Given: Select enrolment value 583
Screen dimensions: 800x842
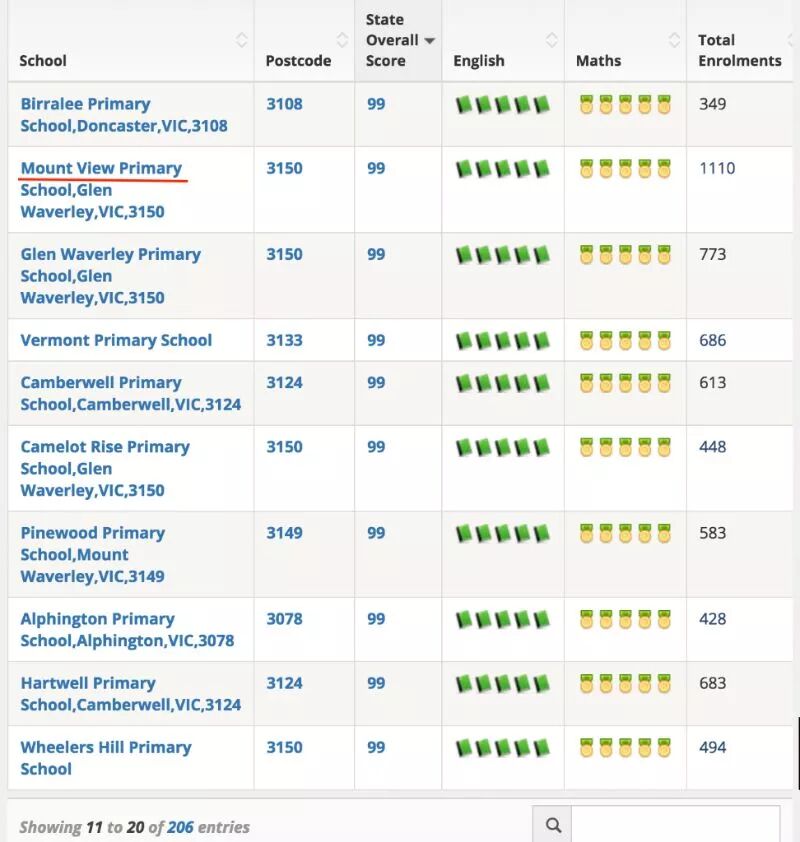Looking at the screenshot, I should click(712, 533).
